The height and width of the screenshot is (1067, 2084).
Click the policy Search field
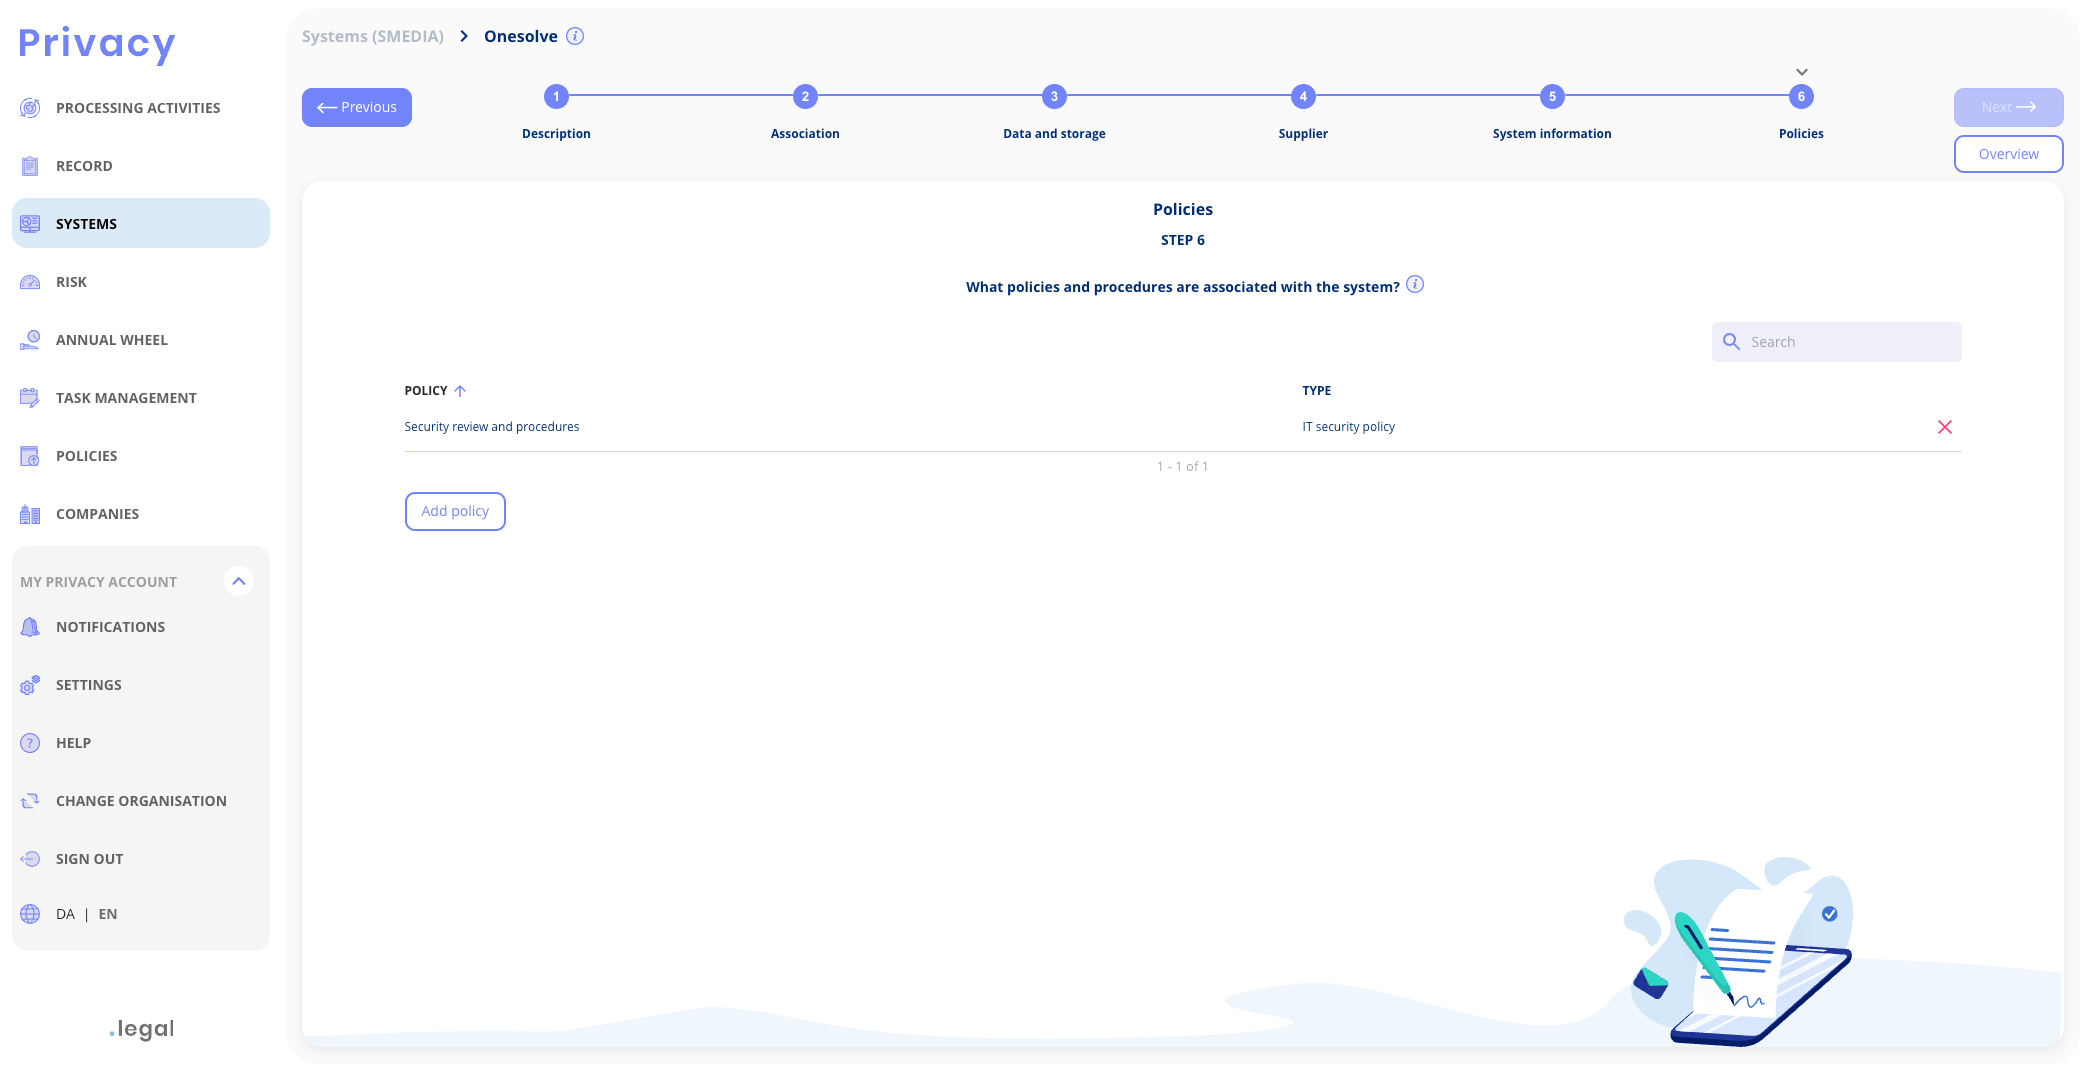tap(1836, 342)
